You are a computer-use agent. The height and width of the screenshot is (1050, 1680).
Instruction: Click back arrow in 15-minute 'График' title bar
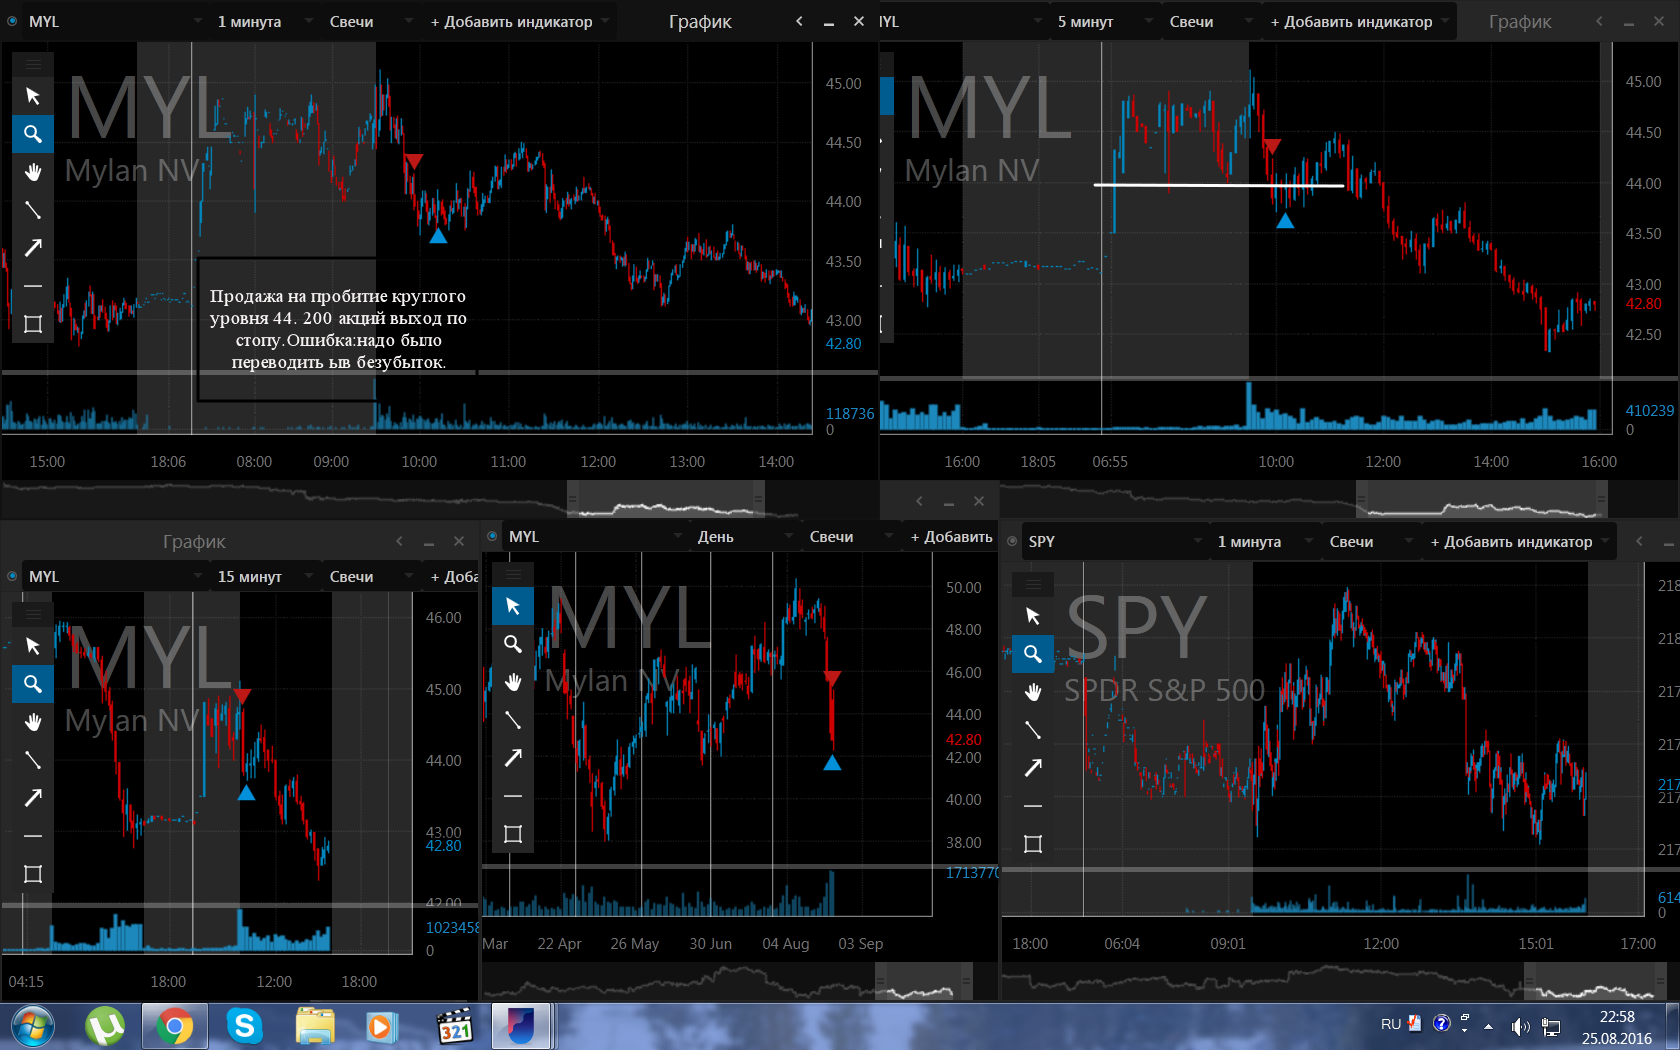[x=399, y=541]
